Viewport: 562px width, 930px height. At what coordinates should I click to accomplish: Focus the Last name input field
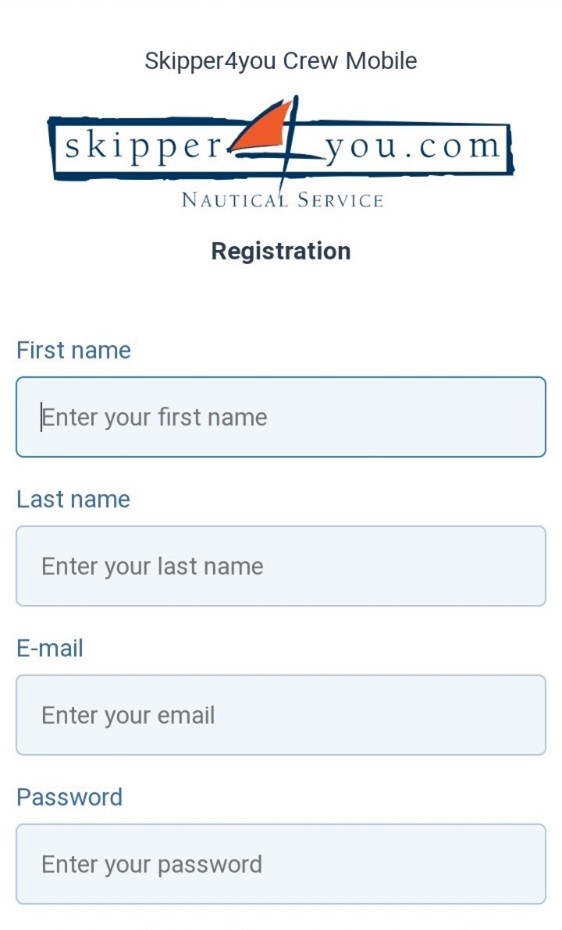281,566
